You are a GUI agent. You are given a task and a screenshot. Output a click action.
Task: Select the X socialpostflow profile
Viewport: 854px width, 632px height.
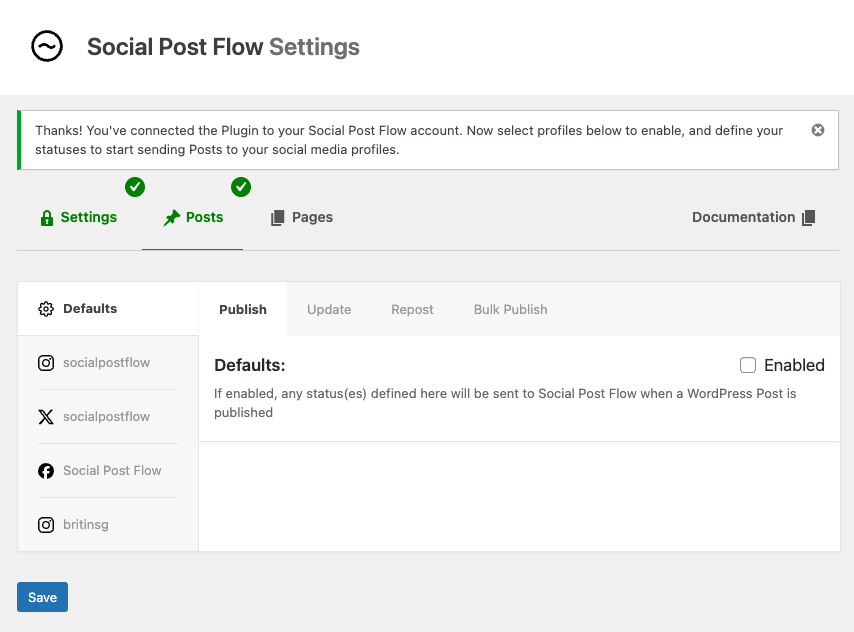[x=108, y=417]
